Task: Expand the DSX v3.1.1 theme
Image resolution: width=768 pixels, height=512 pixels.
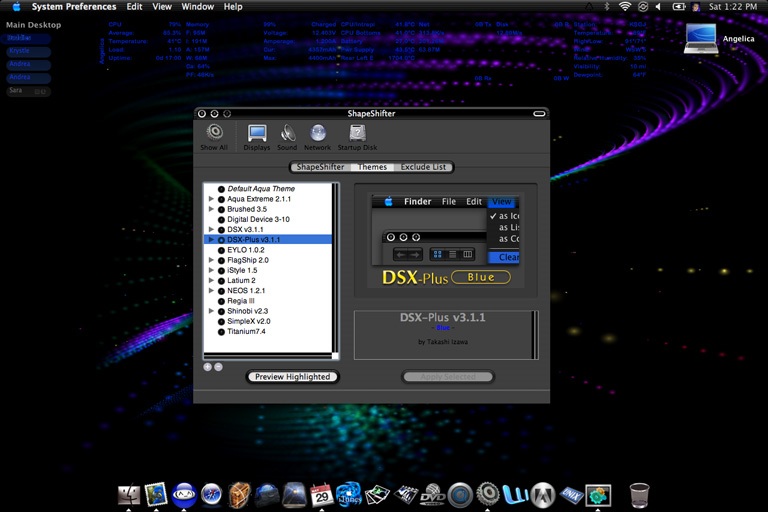Action: [x=211, y=229]
